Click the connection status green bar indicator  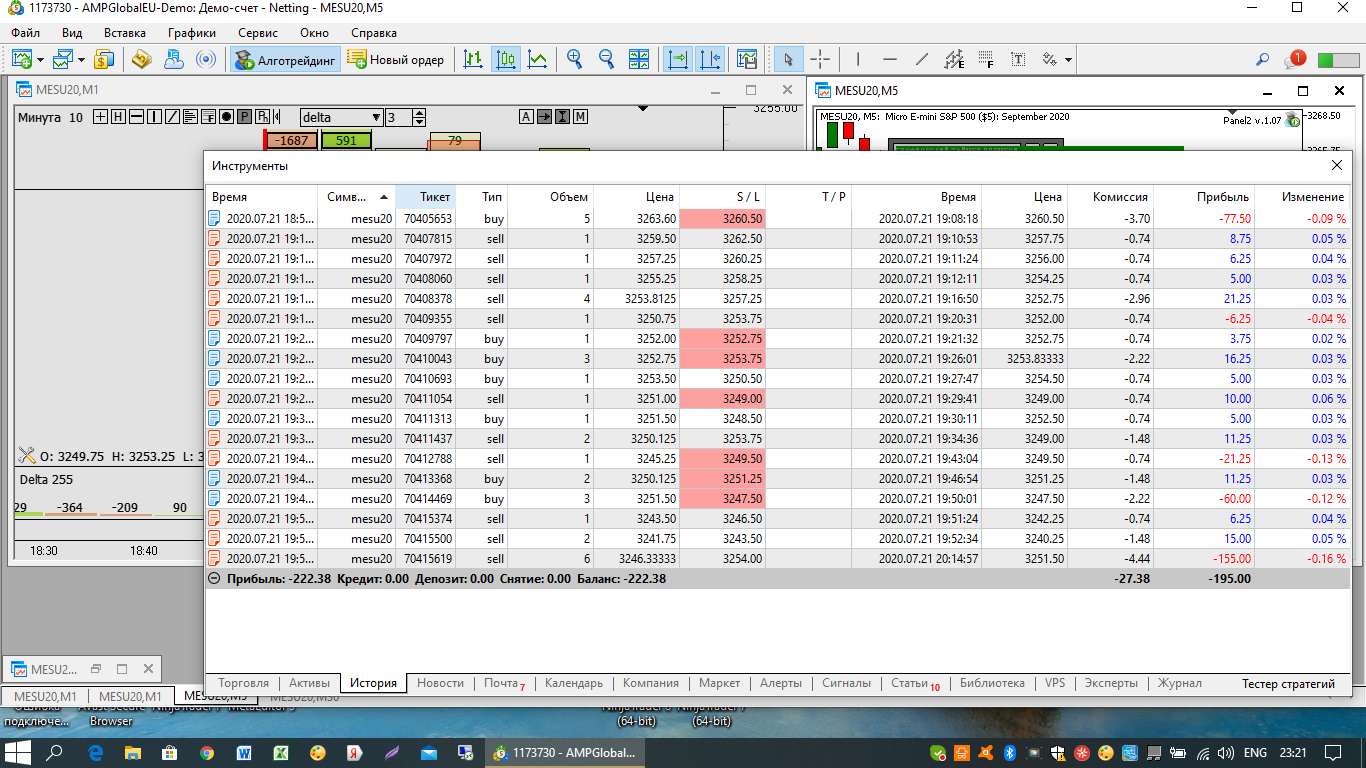1338,59
